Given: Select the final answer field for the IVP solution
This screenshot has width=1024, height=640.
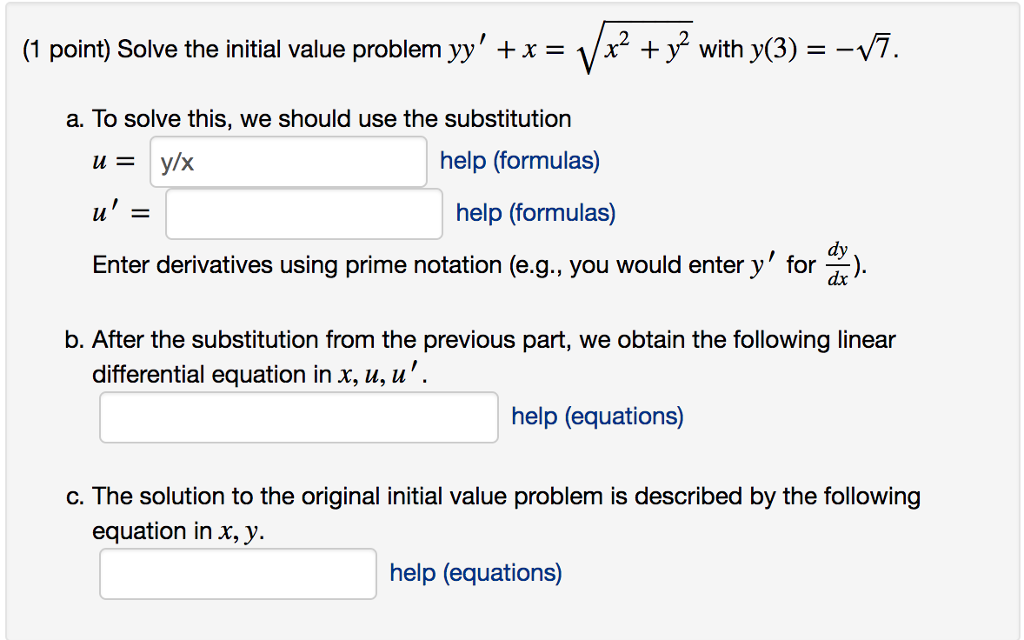Looking at the screenshot, I should (237, 571).
